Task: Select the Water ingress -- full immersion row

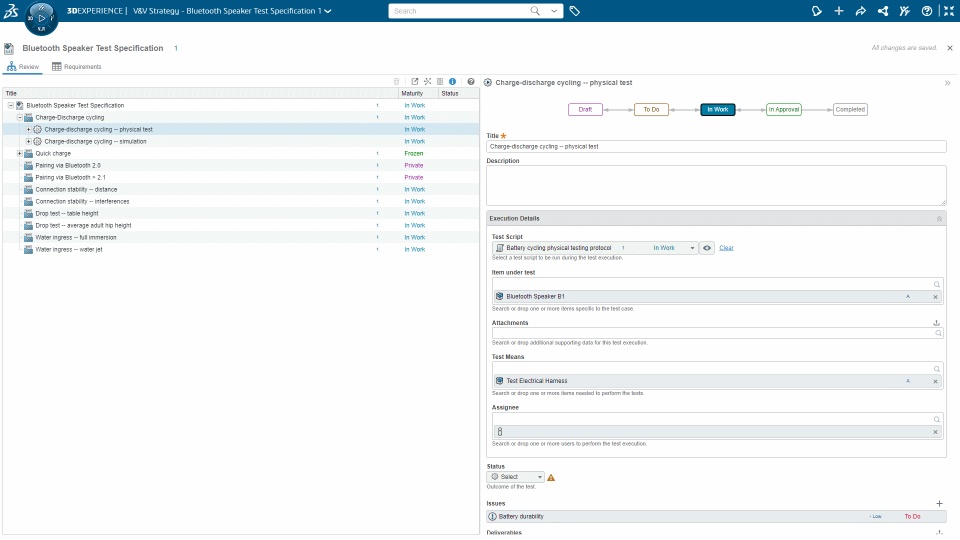Action: [x=241, y=238]
